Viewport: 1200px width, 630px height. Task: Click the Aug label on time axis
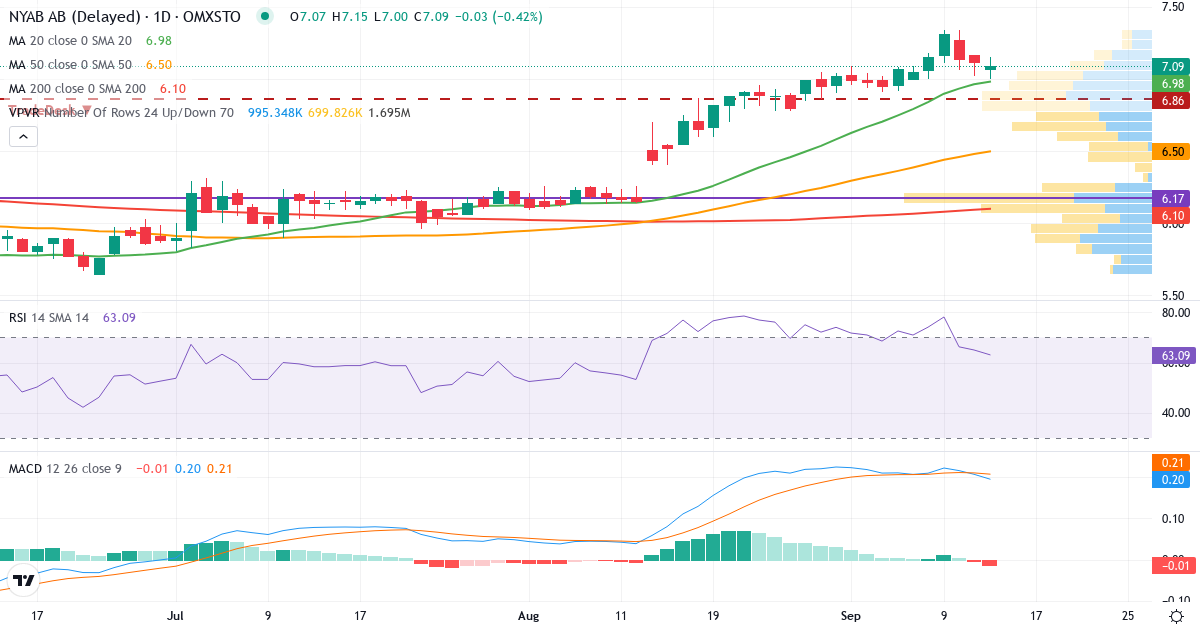click(x=529, y=615)
